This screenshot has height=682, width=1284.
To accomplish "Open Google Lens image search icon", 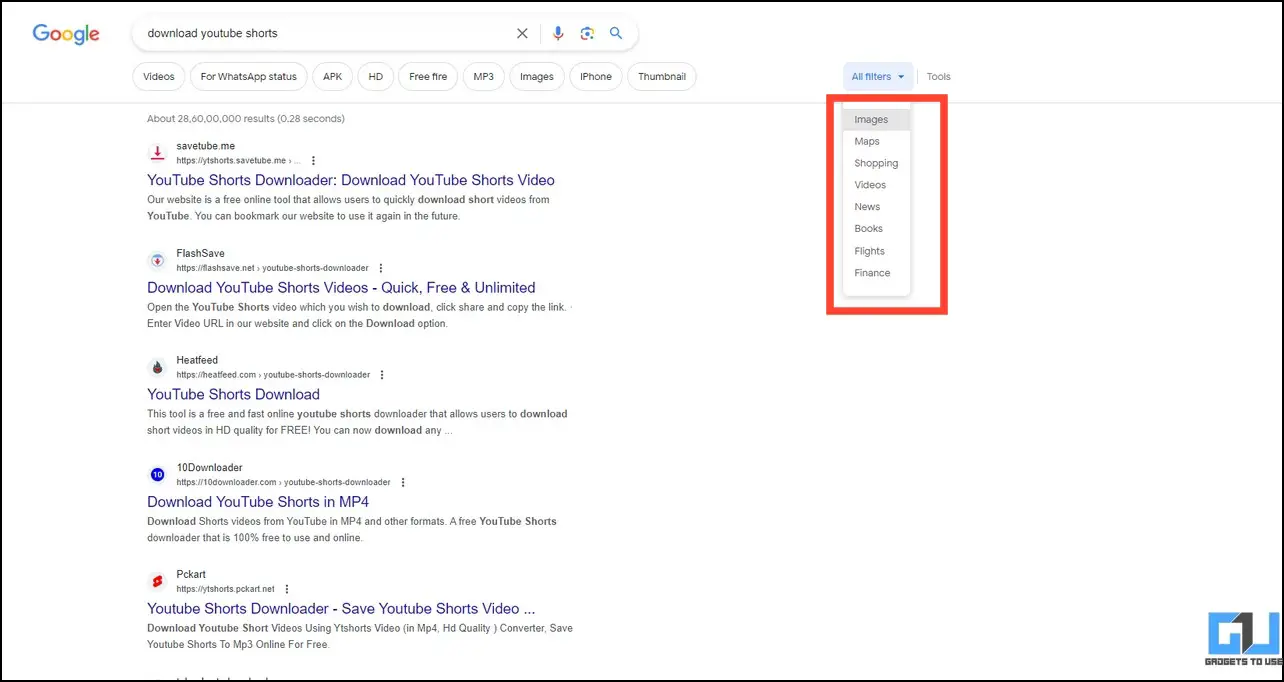I will pos(587,33).
